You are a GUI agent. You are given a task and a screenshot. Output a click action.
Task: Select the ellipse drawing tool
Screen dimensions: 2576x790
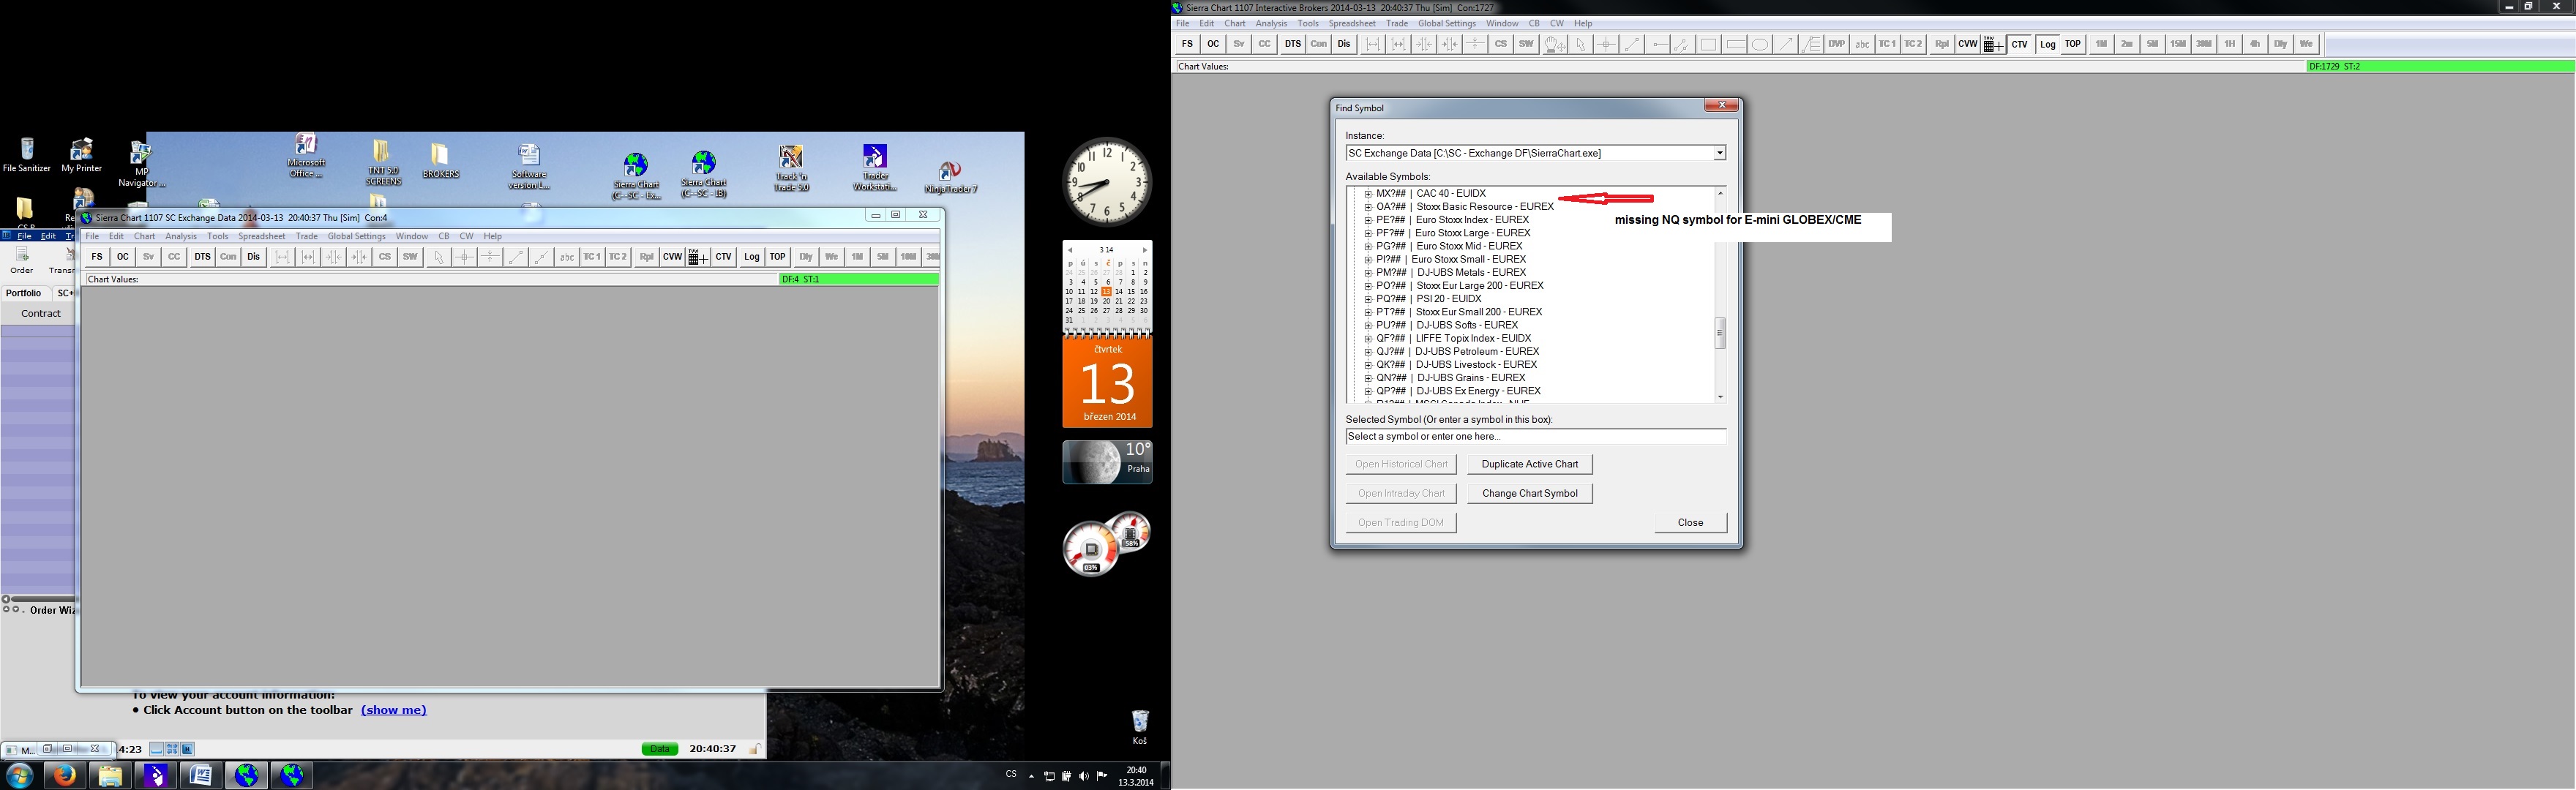(1760, 44)
